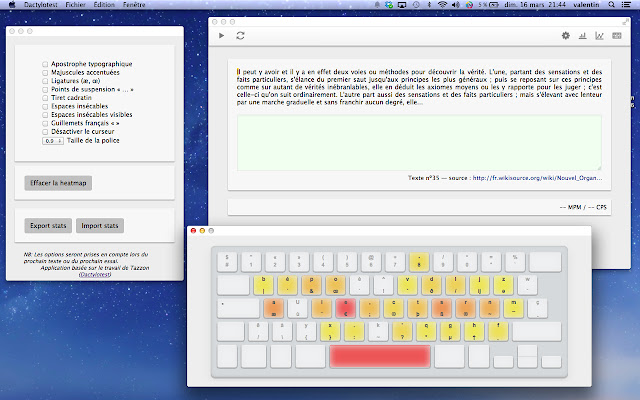Click the white 'w' key on heatmap
640x400 pixels.
point(527,285)
